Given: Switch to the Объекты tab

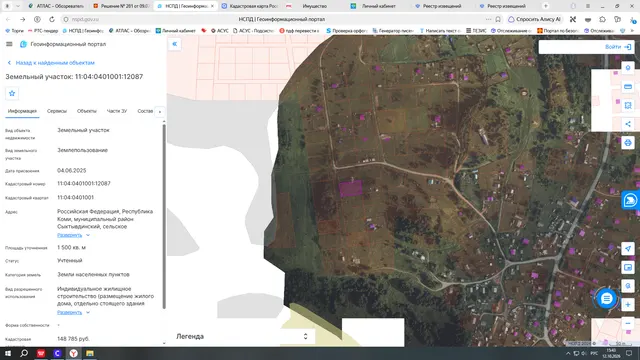Looking at the screenshot, I should pyautogui.click(x=87, y=111).
